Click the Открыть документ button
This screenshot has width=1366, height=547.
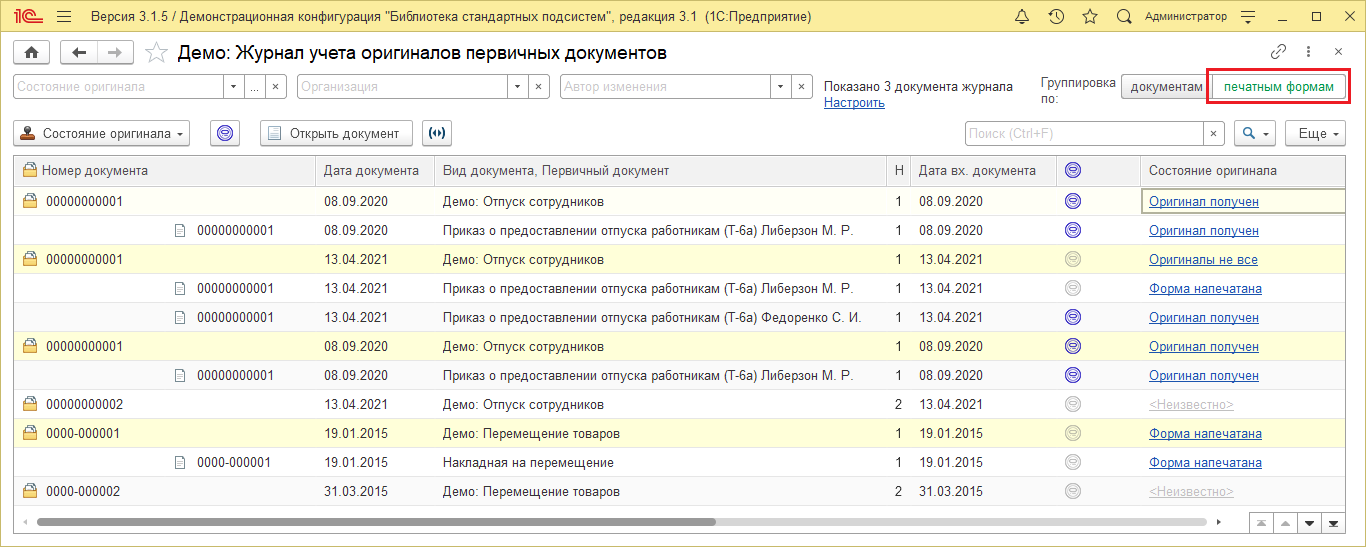point(336,133)
